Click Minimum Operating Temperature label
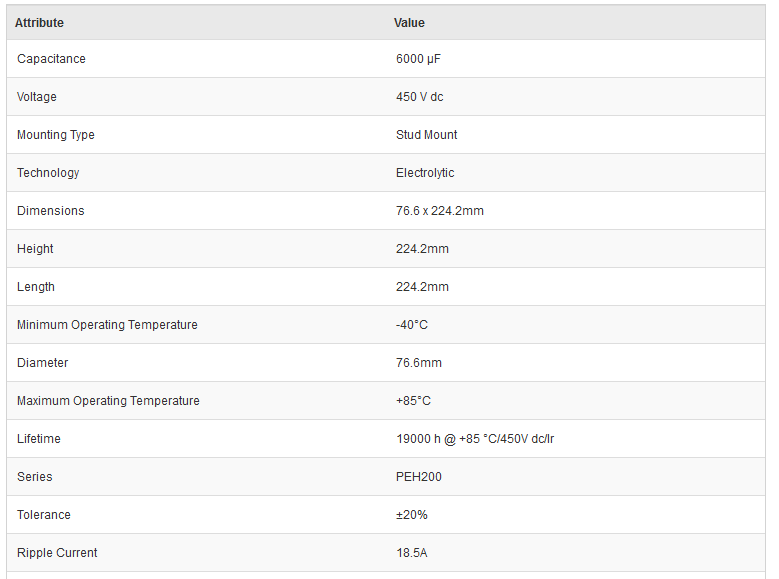The width and height of the screenshot is (779, 579). (x=107, y=325)
